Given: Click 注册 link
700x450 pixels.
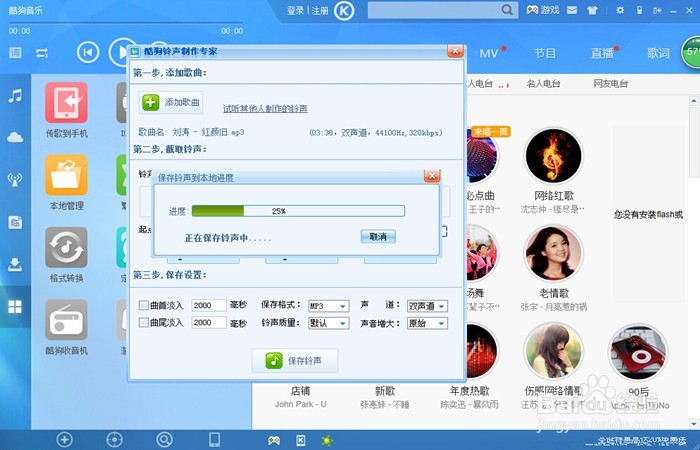Looking at the screenshot, I should coord(320,10).
